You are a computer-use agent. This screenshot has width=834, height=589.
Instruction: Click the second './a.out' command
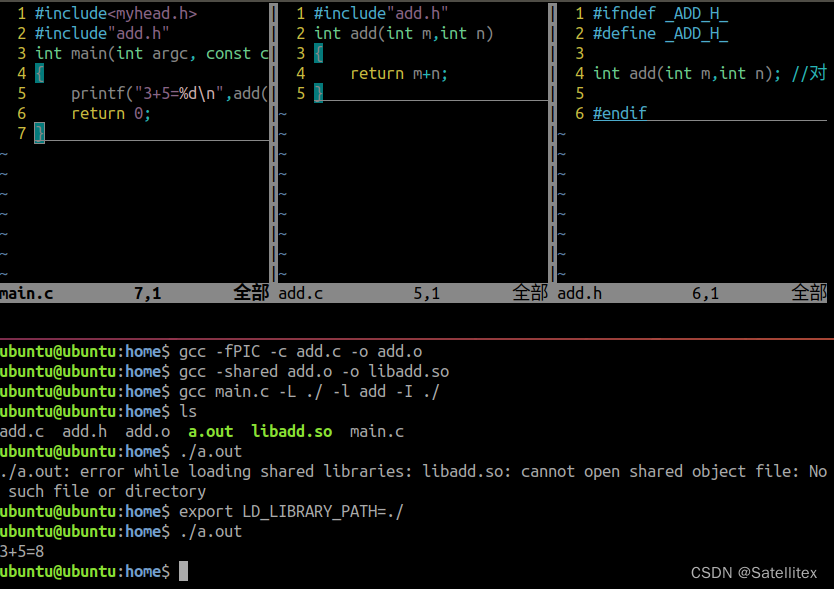(x=211, y=532)
